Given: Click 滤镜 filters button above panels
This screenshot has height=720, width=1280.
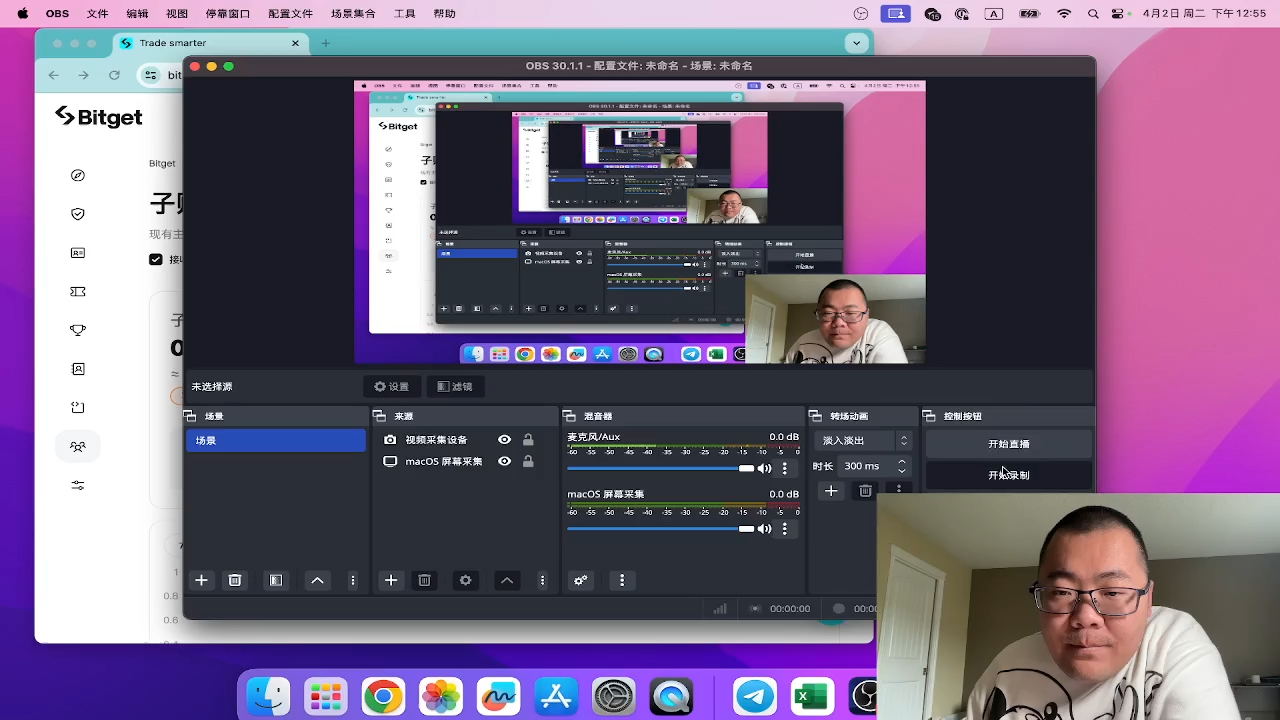Looking at the screenshot, I should [x=455, y=386].
